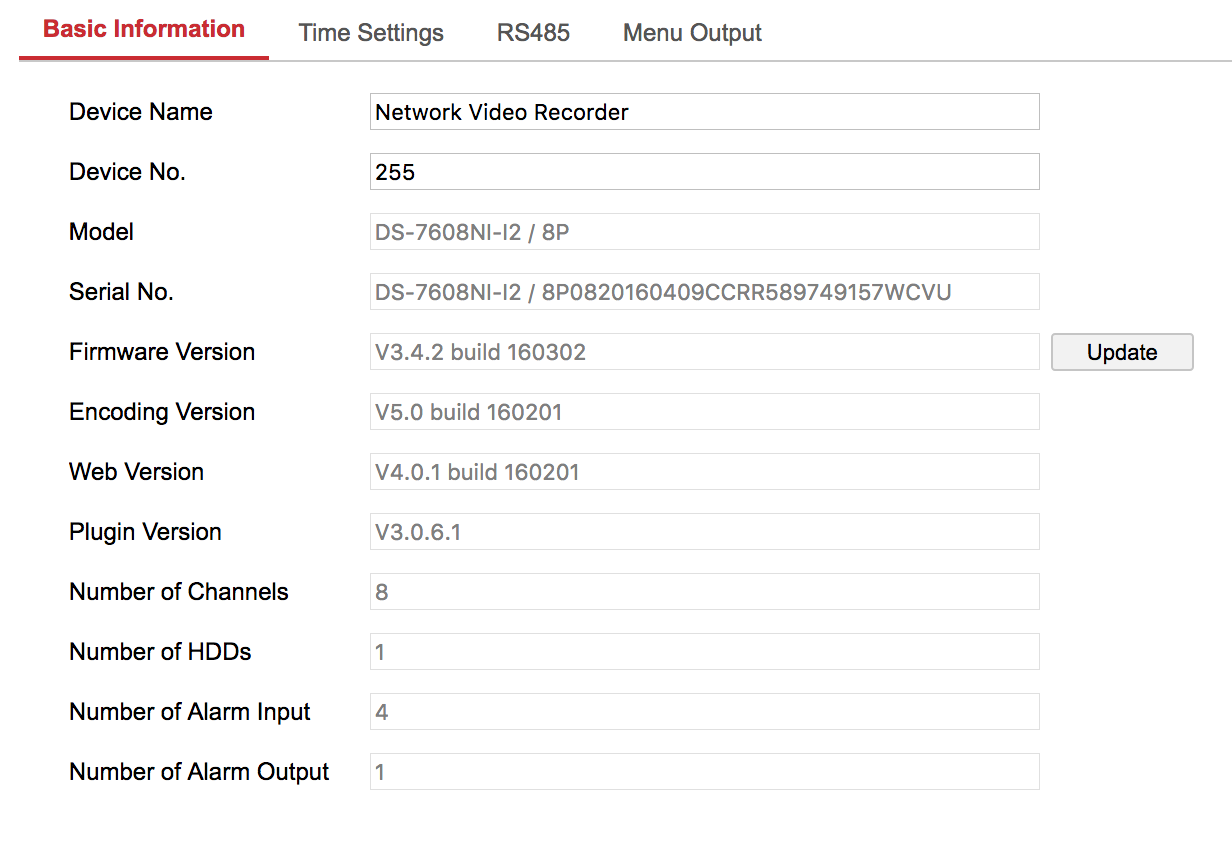This screenshot has height=842, width=1232.
Task: Open the RS485 tab
Action: [533, 33]
